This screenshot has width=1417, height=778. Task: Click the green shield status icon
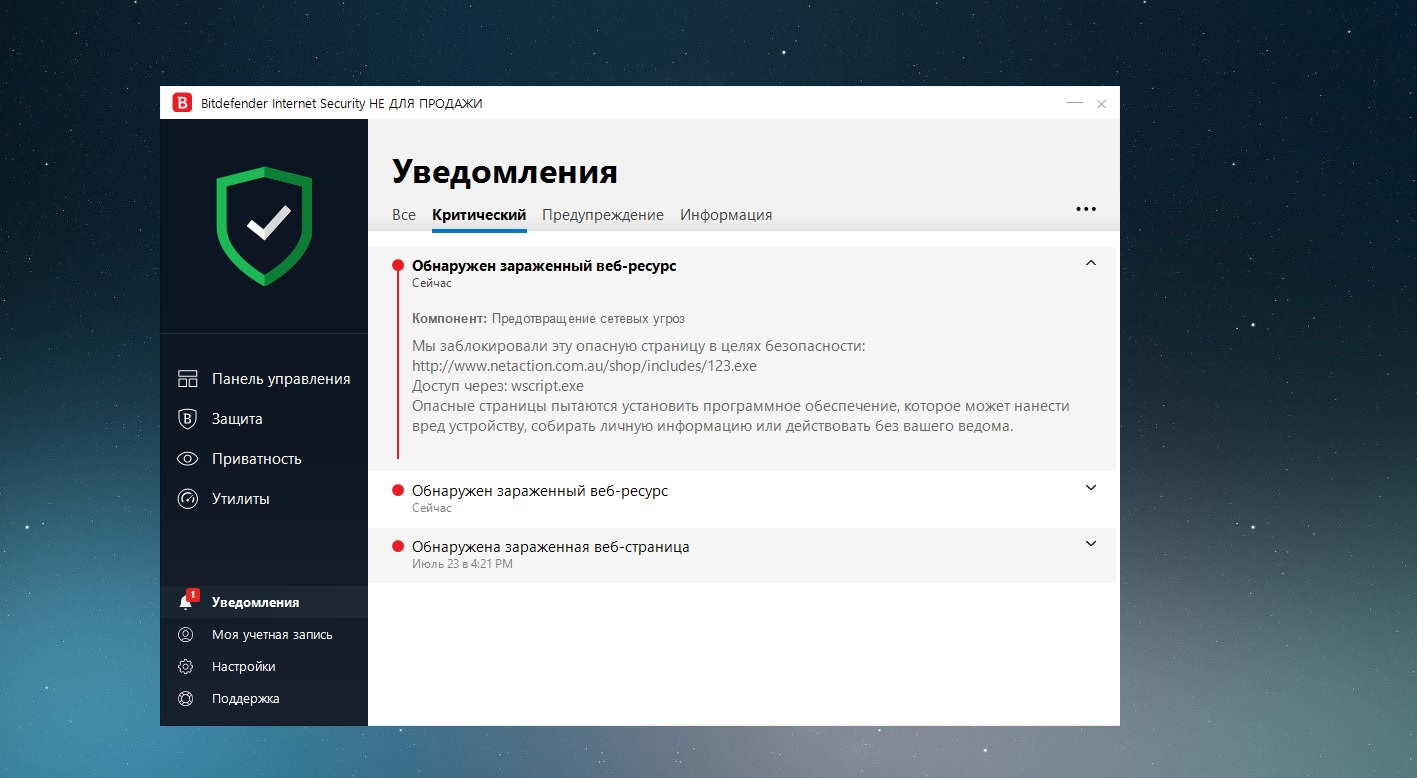(264, 226)
